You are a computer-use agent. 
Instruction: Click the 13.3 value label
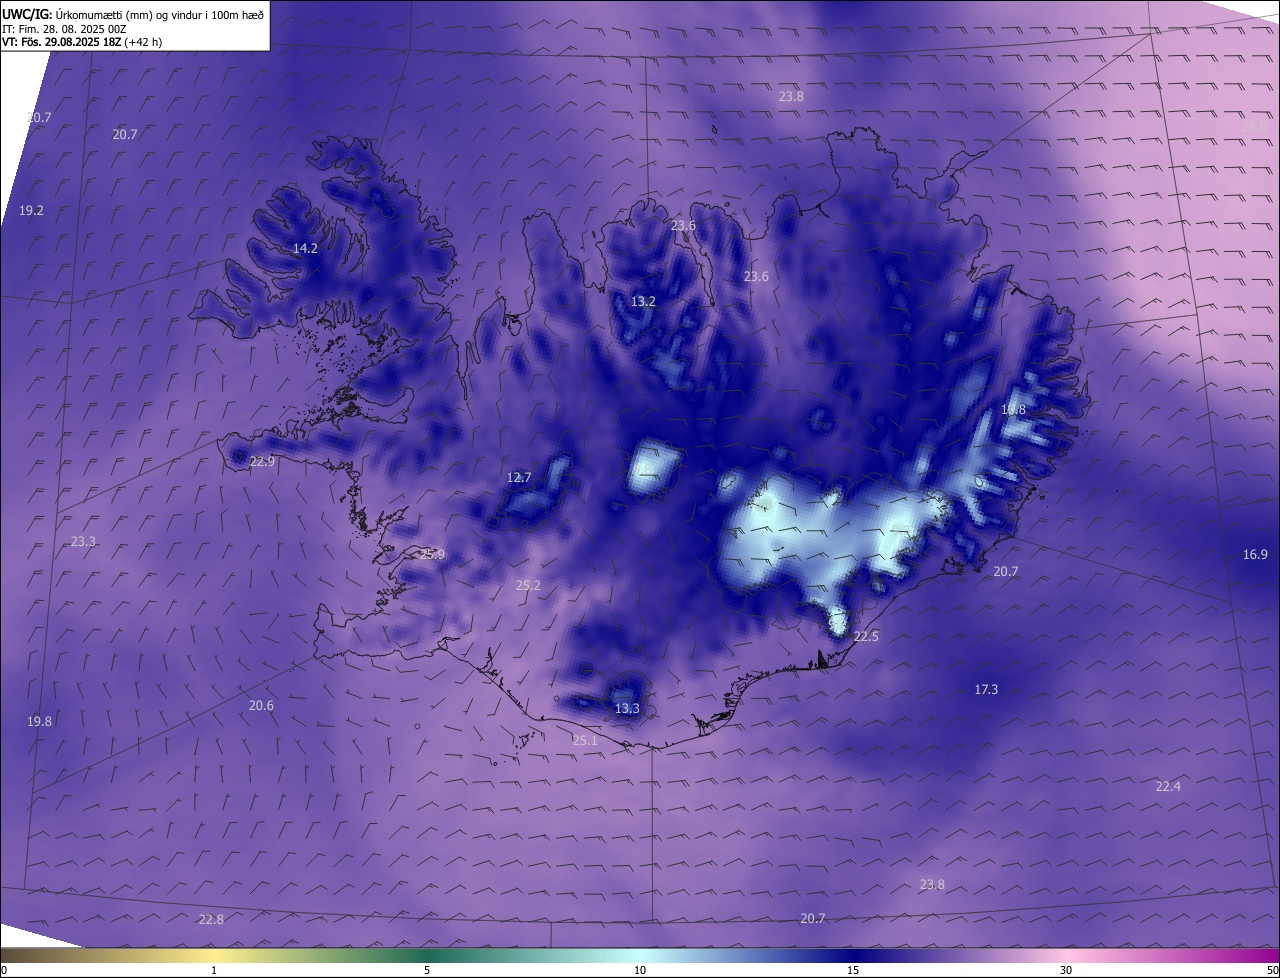[627, 709]
